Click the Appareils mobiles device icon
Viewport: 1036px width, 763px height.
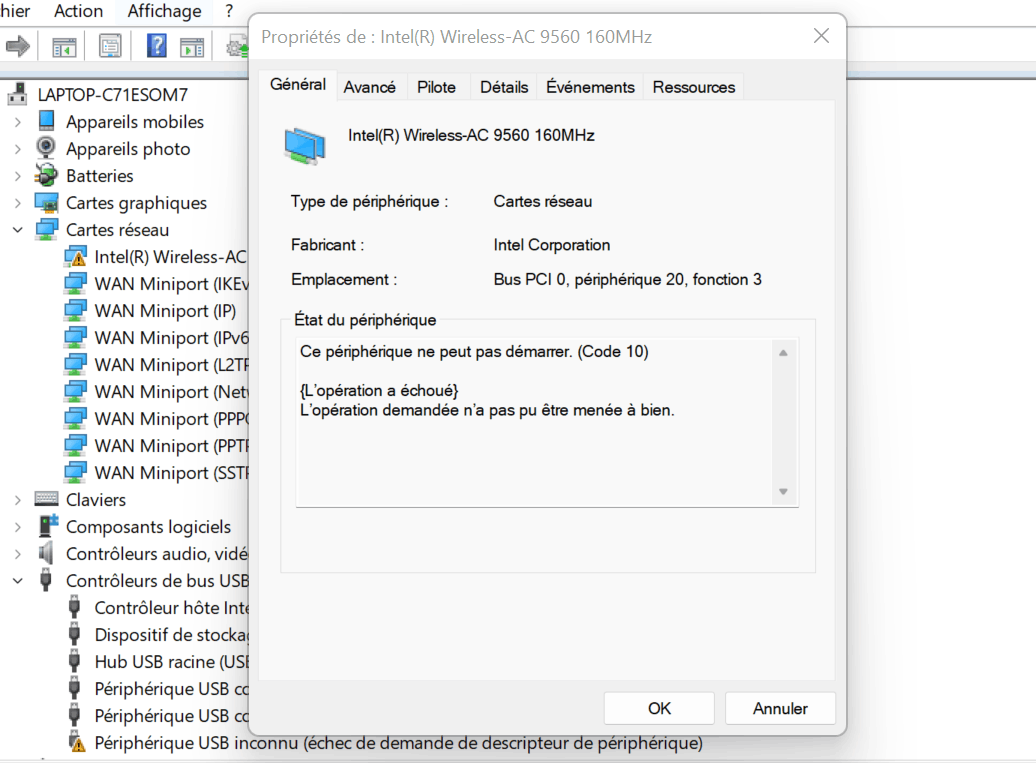point(46,121)
